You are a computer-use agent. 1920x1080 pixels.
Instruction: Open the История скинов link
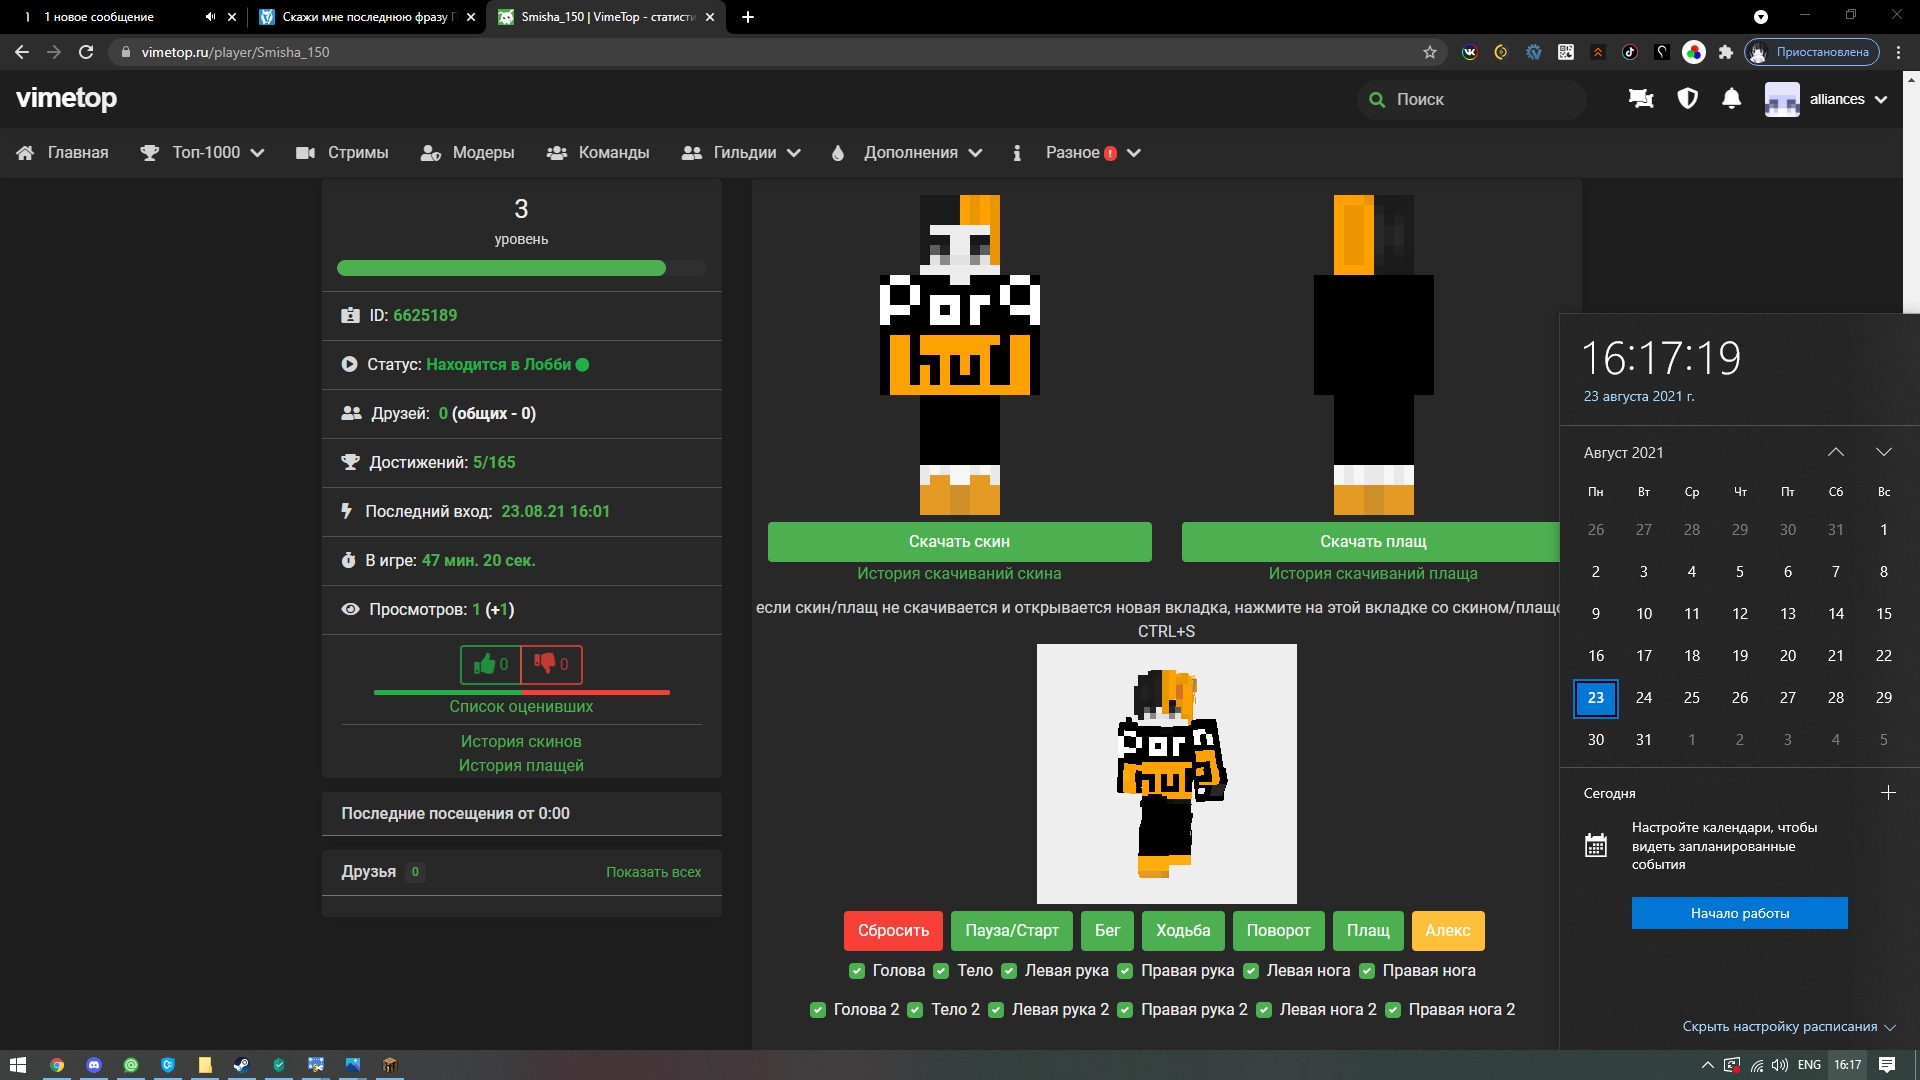[x=521, y=742]
